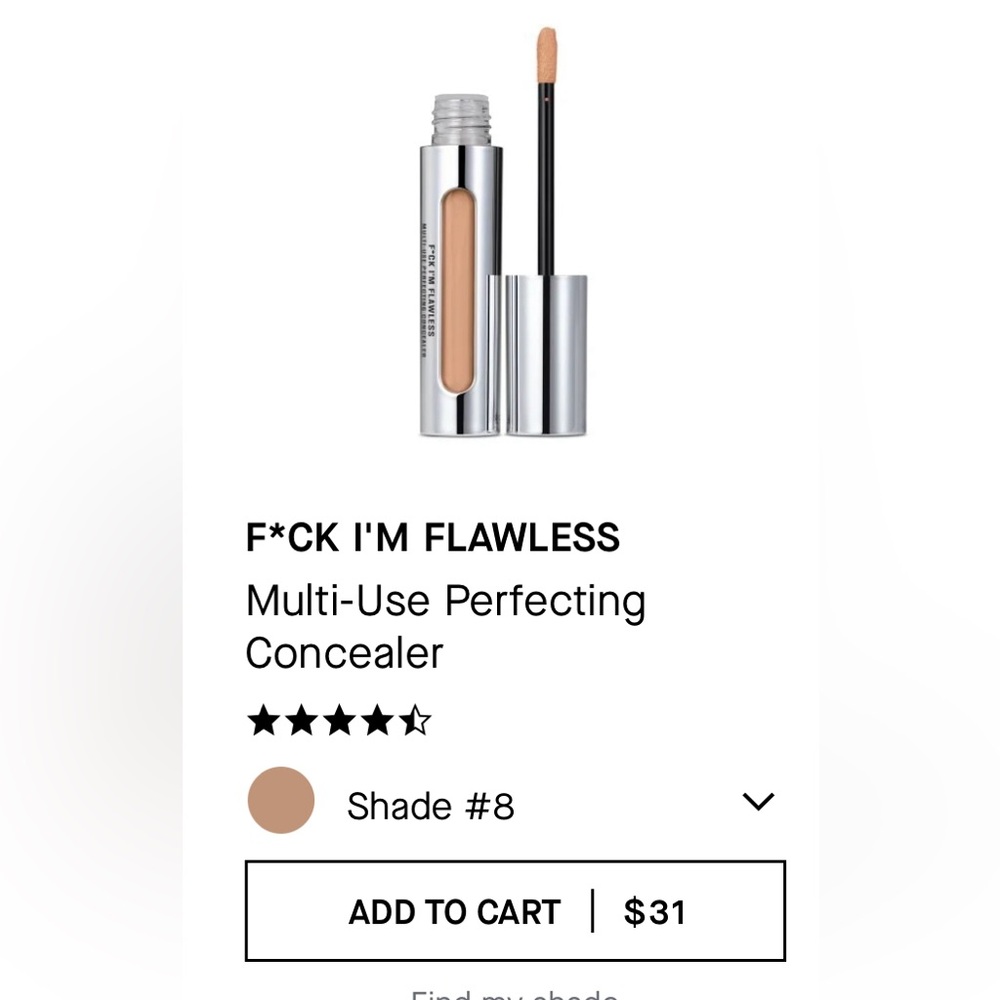Expand the shade selection dropdown

tap(760, 800)
